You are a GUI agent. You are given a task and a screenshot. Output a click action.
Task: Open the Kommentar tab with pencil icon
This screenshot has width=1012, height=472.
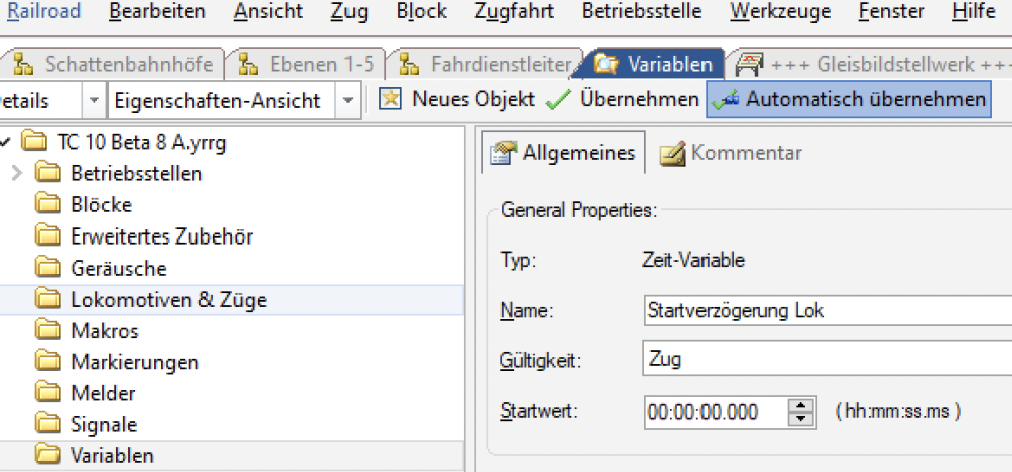pyautogui.click(x=672, y=153)
